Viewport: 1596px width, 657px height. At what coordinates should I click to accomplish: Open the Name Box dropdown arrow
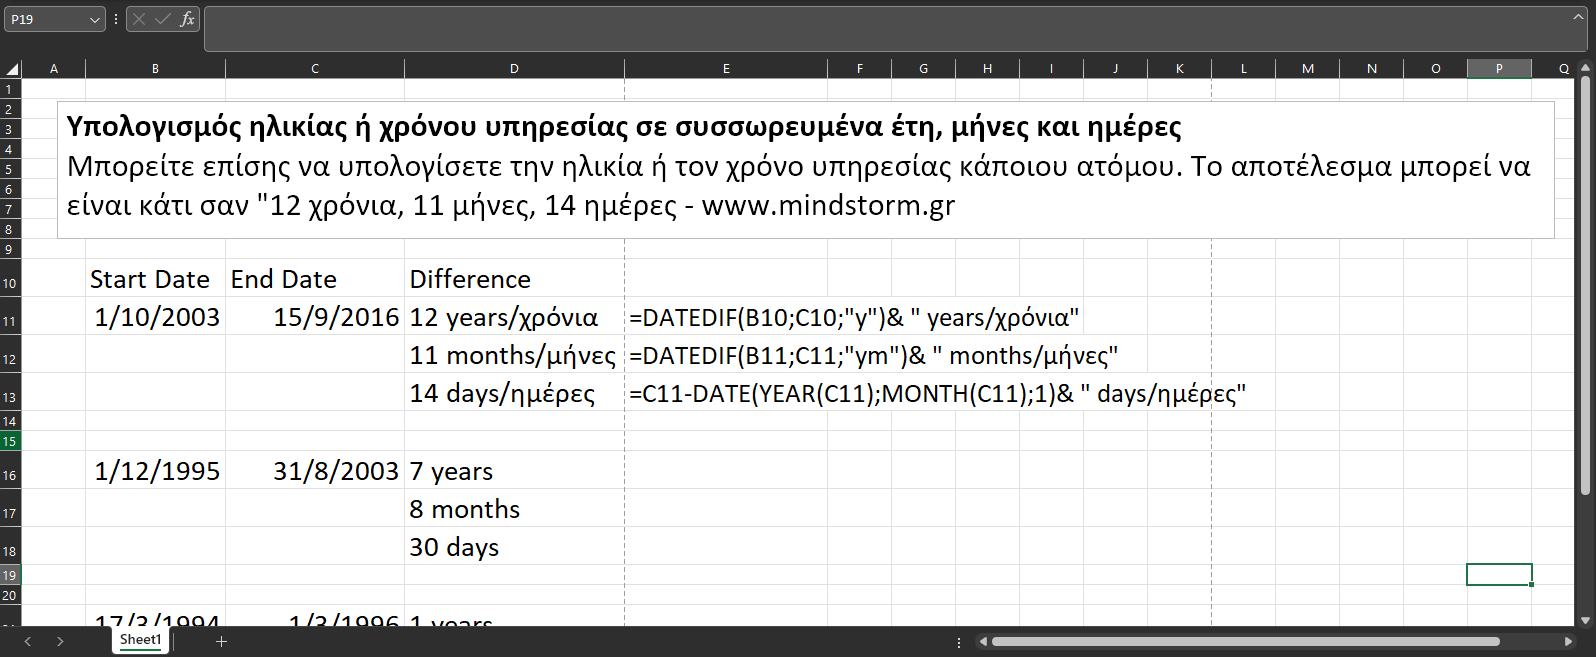point(94,19)
